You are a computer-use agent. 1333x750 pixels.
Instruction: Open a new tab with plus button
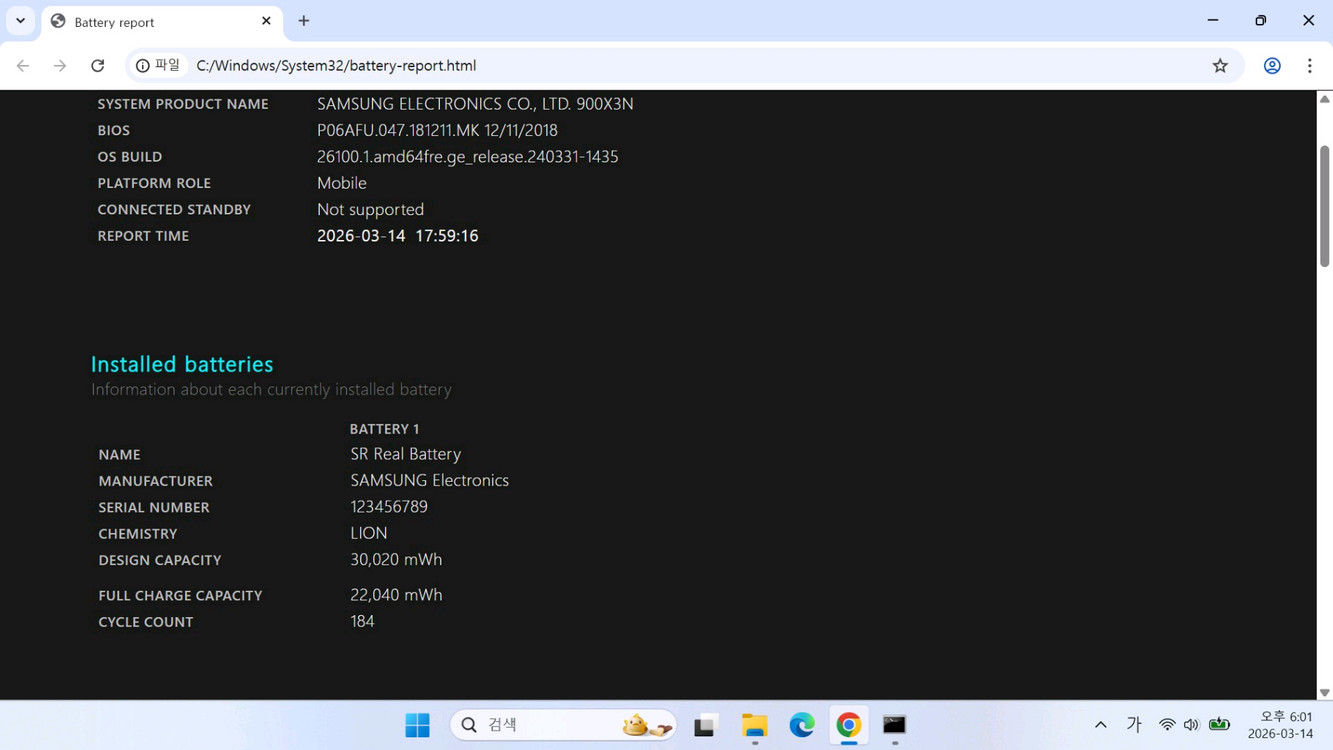coord(304,21)
